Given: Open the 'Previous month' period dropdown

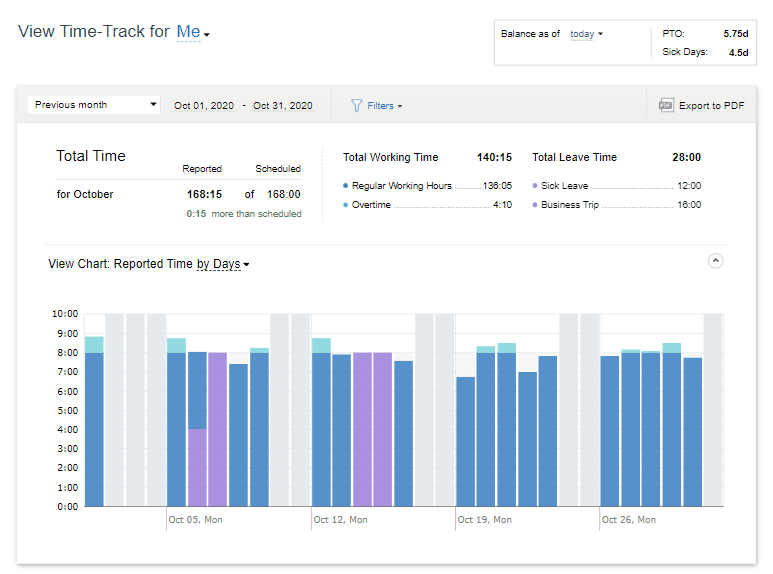Looking at the screenshot, I should [94, 105].
